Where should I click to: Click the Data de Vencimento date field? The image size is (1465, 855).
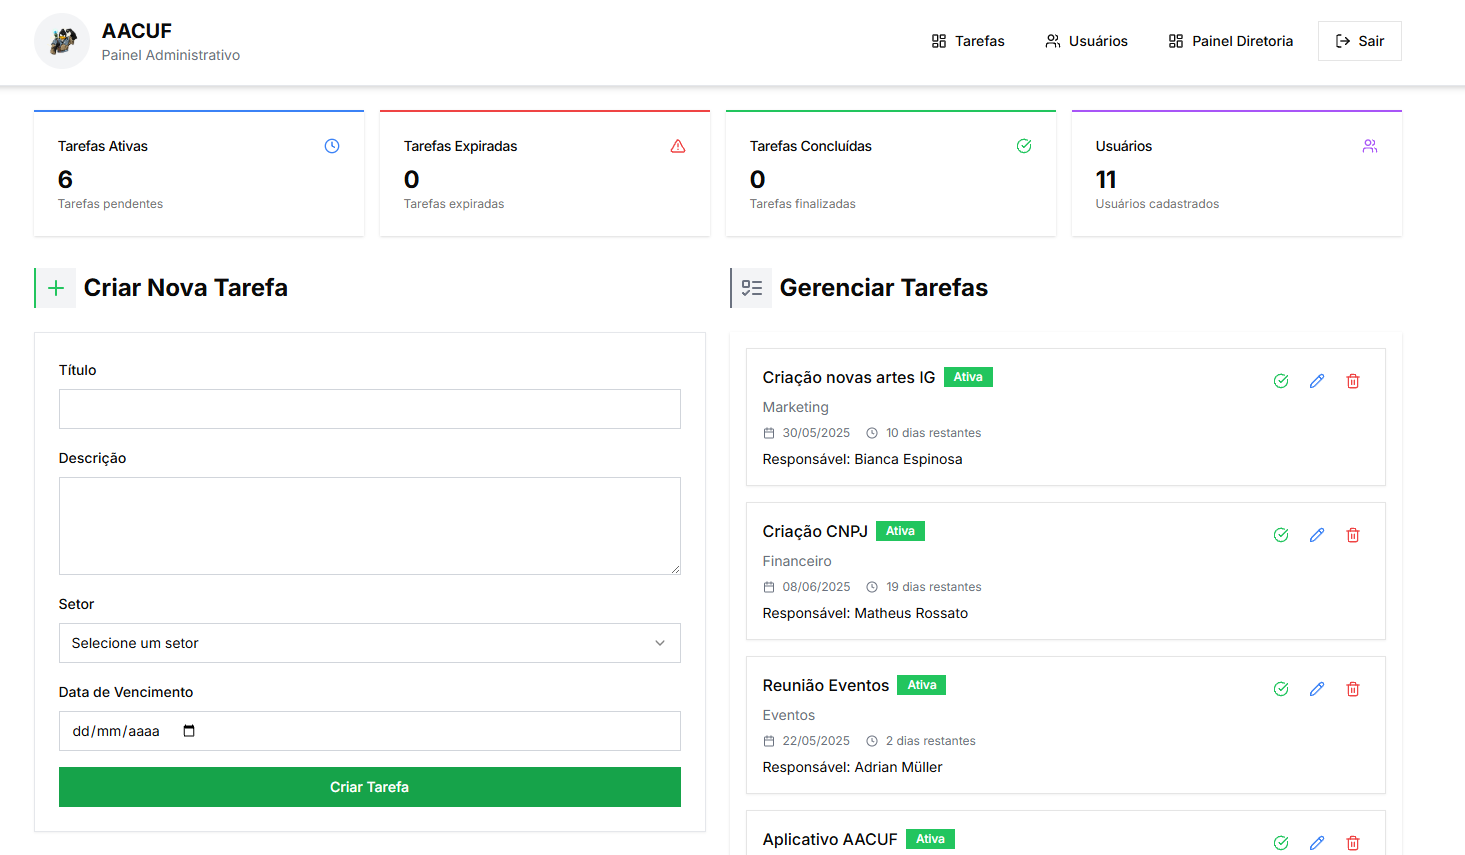click(x=370, y=731)
